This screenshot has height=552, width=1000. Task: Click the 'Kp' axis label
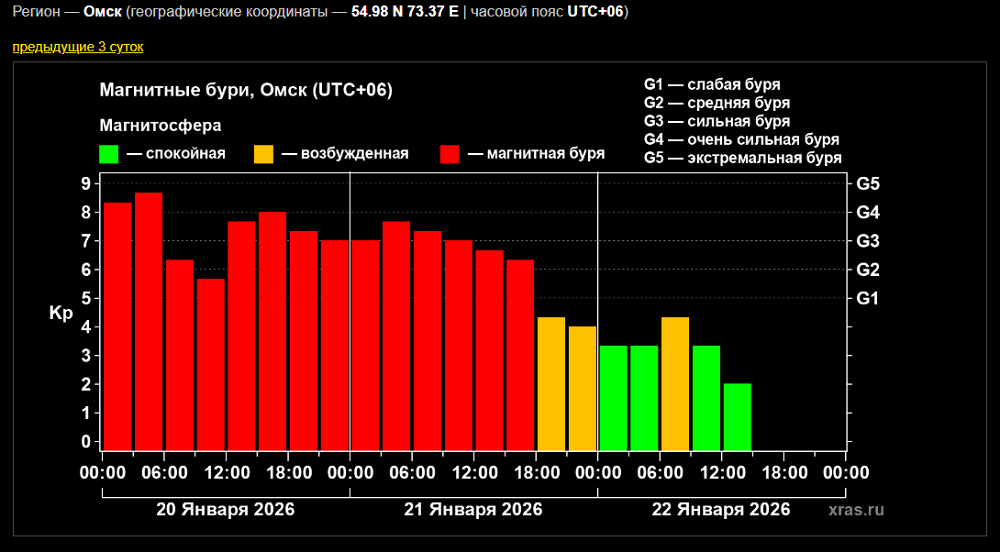[x=60, y=313]
